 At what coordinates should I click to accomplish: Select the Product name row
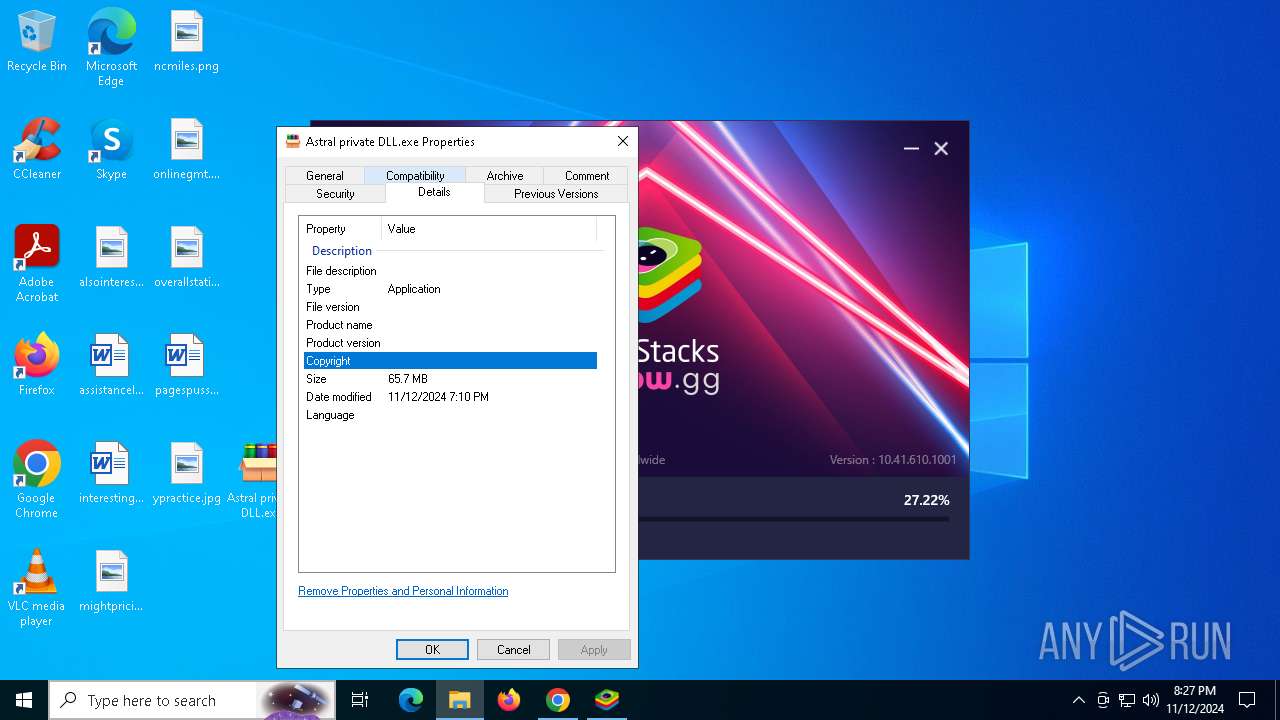(450, 325)
